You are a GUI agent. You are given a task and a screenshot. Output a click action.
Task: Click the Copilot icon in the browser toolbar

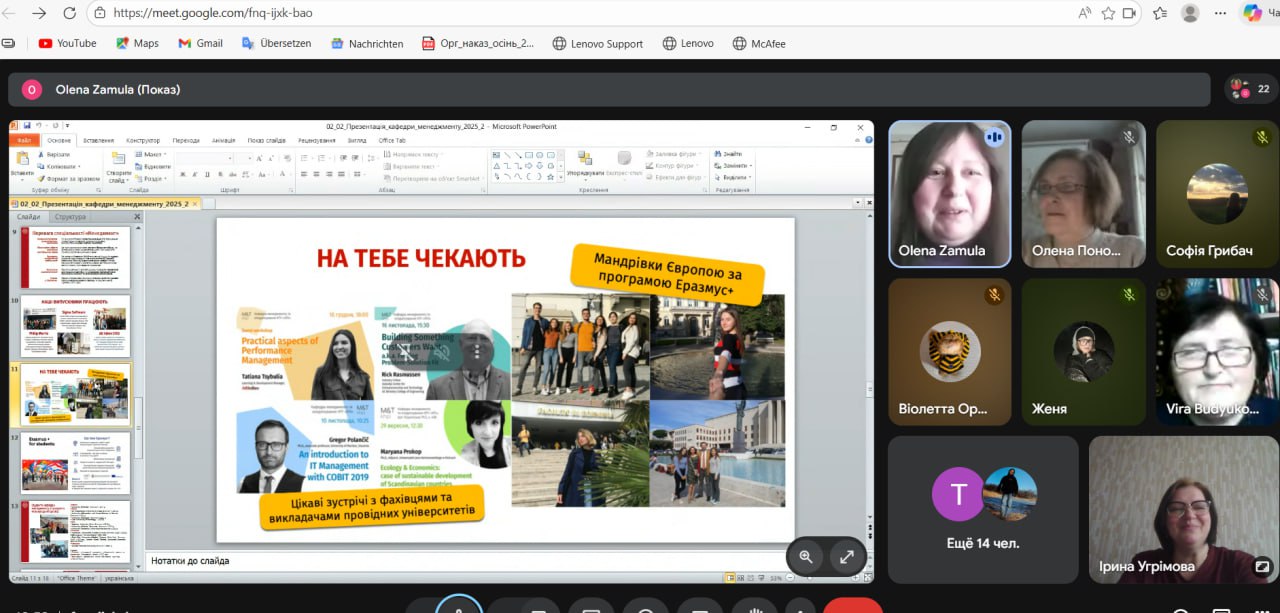[1253, 13]
